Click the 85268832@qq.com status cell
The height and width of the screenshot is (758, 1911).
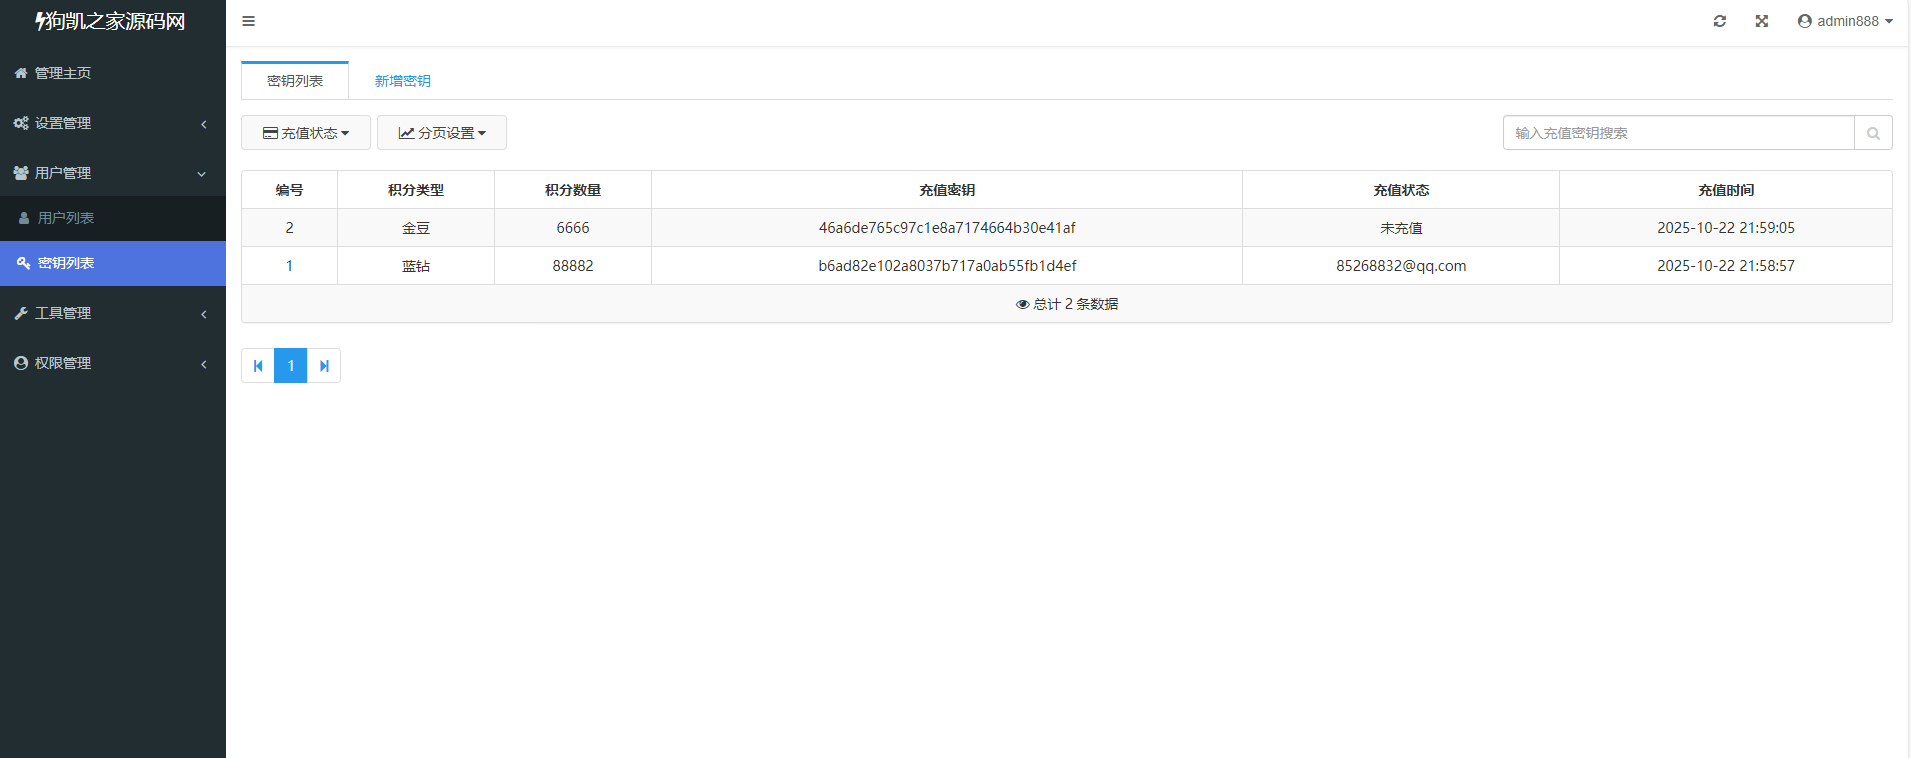(x=1401, y=266)
